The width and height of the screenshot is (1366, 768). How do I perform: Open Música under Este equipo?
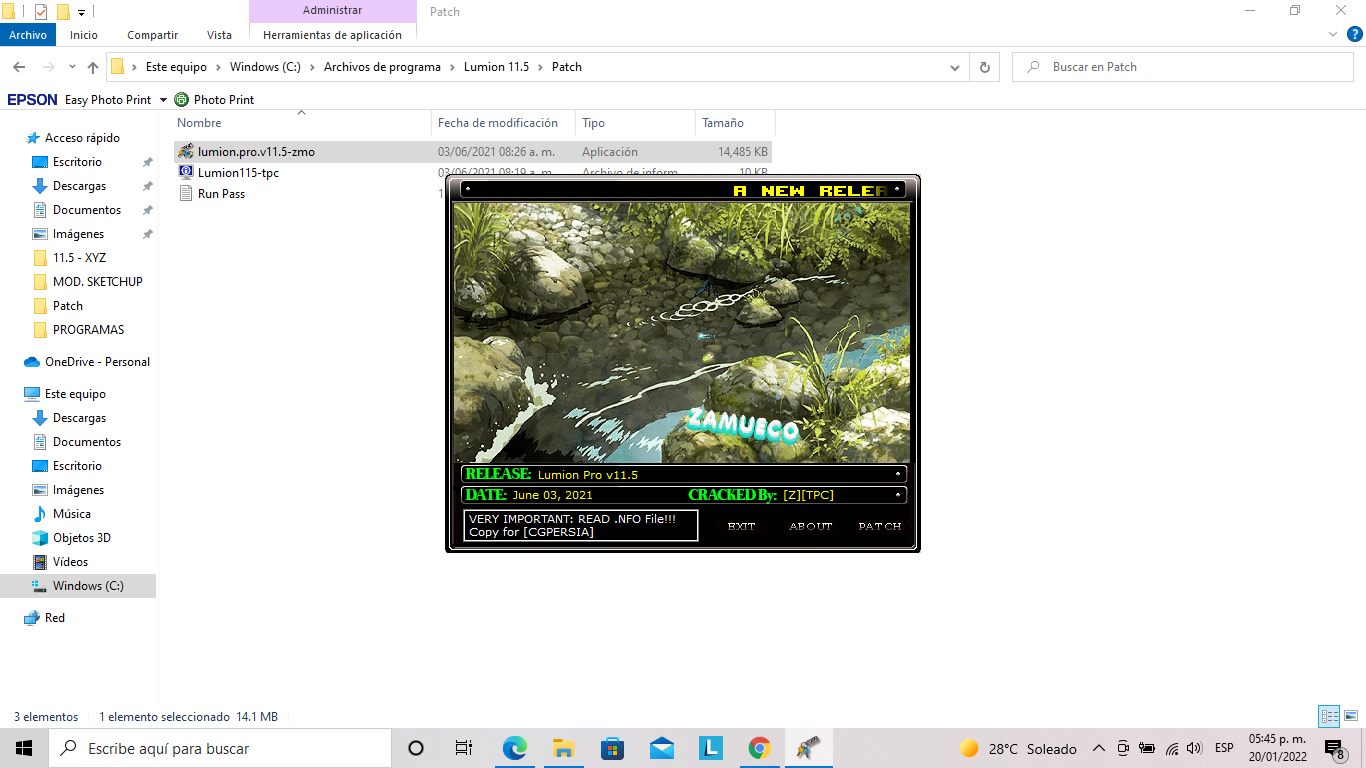pos(71,514)
